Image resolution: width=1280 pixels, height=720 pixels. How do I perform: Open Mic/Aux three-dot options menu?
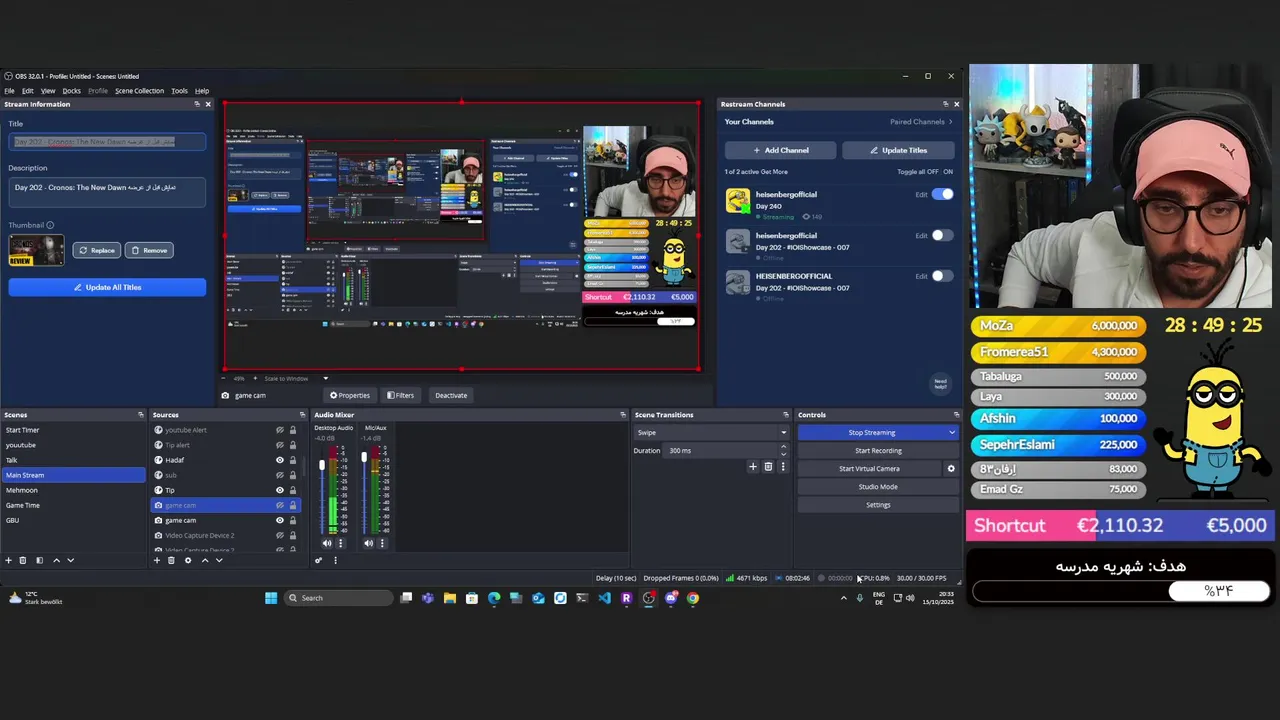[382, 543]
